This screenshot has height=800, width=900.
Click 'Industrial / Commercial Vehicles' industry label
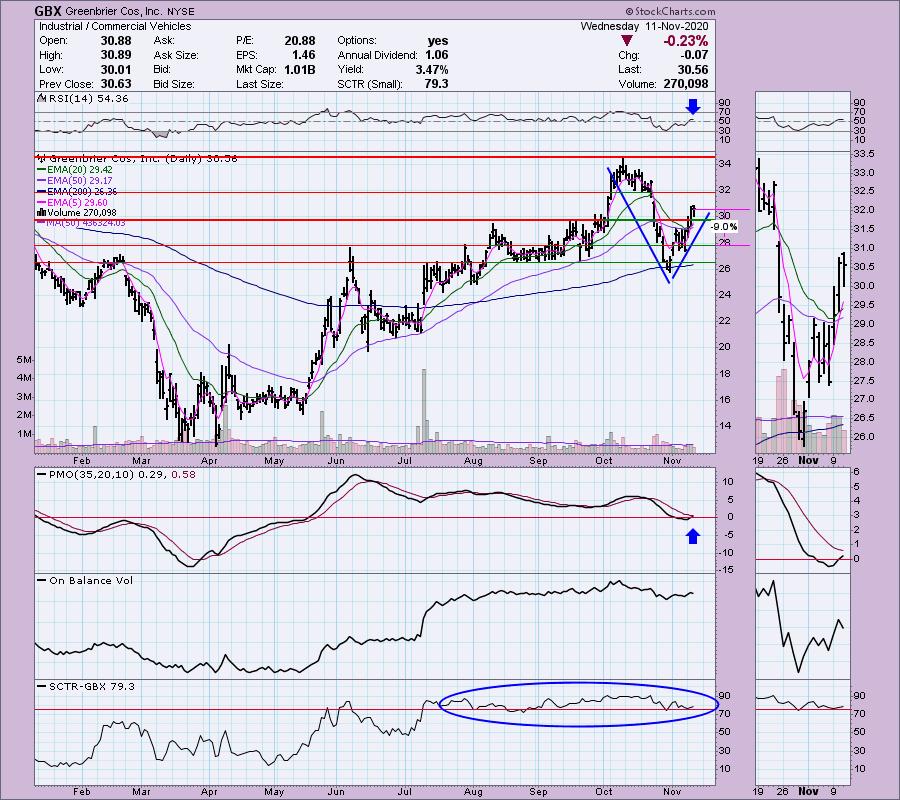(115, 26)
